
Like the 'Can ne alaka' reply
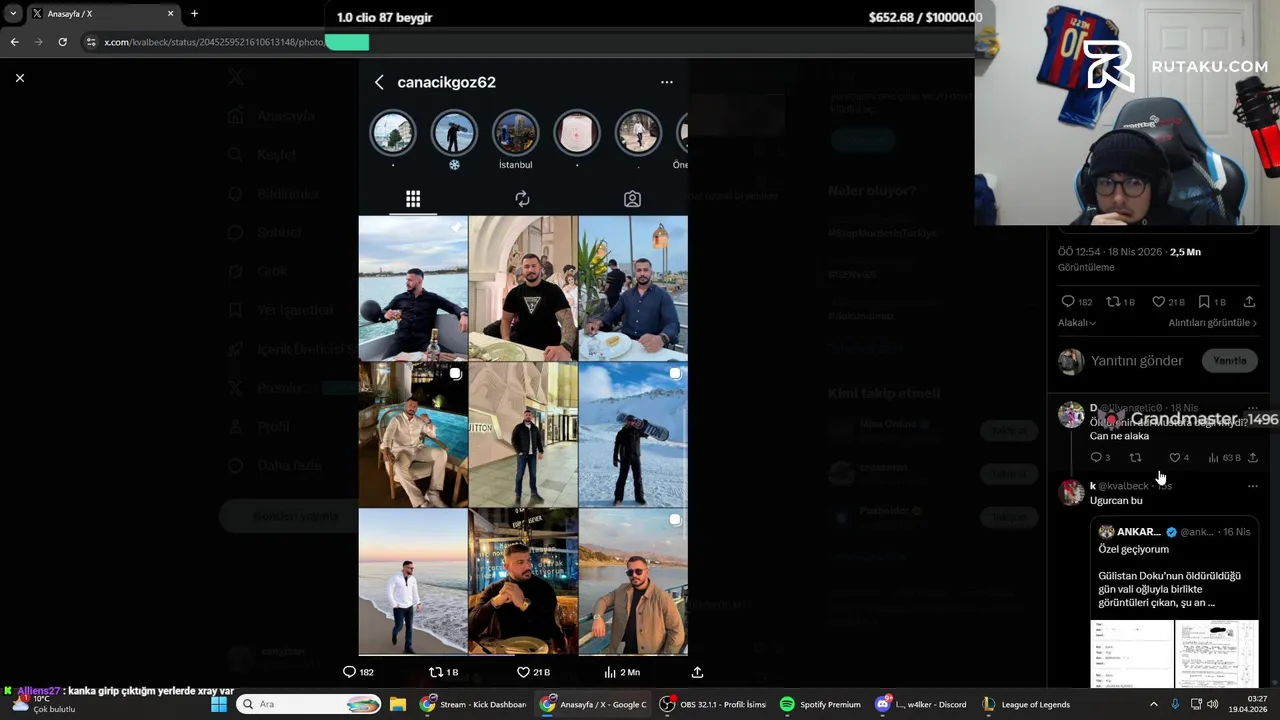(x=1175, y=457)
